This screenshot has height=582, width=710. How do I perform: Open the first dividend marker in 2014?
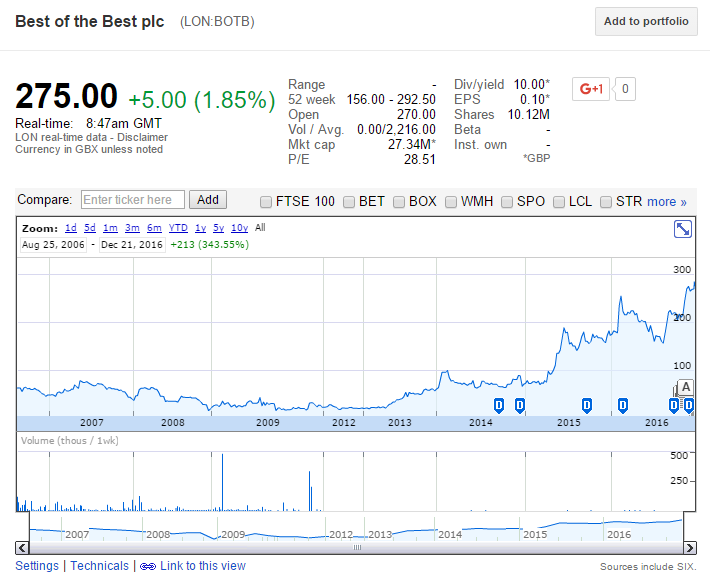point(499,405)
